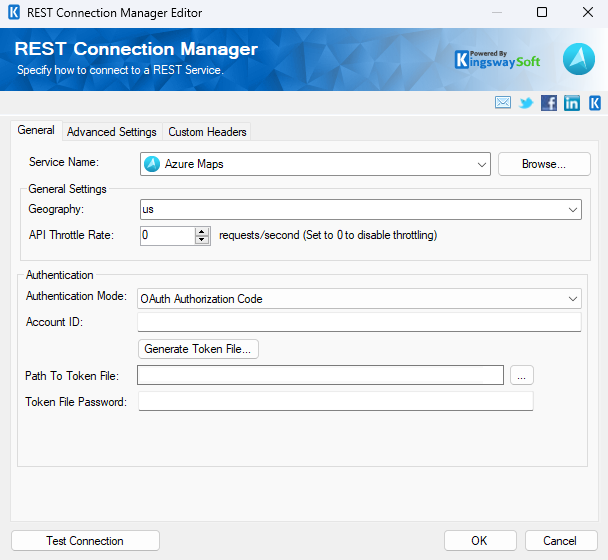608x560 pixels.
Task: Click the 'OAuth Authorization Code' value
Action: 201,299
